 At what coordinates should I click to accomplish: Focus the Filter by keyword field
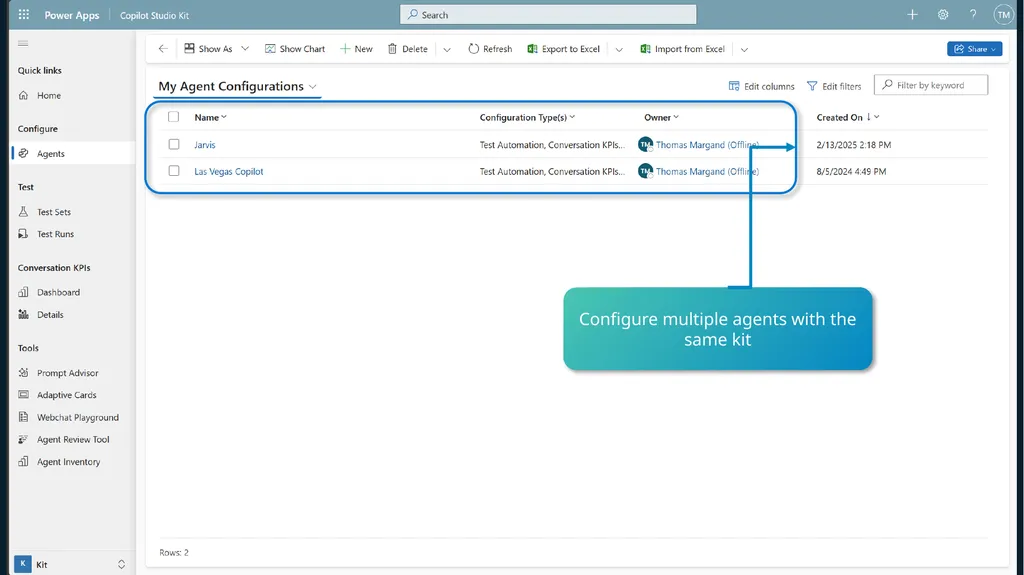pyautogui.click(x=931, y=85)
